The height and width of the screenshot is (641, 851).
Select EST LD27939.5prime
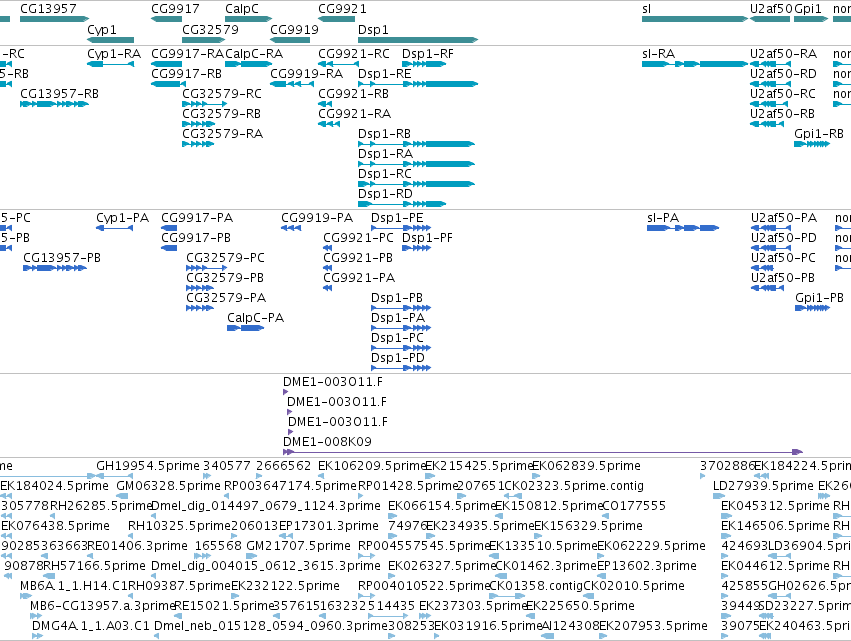coord(717,496)
